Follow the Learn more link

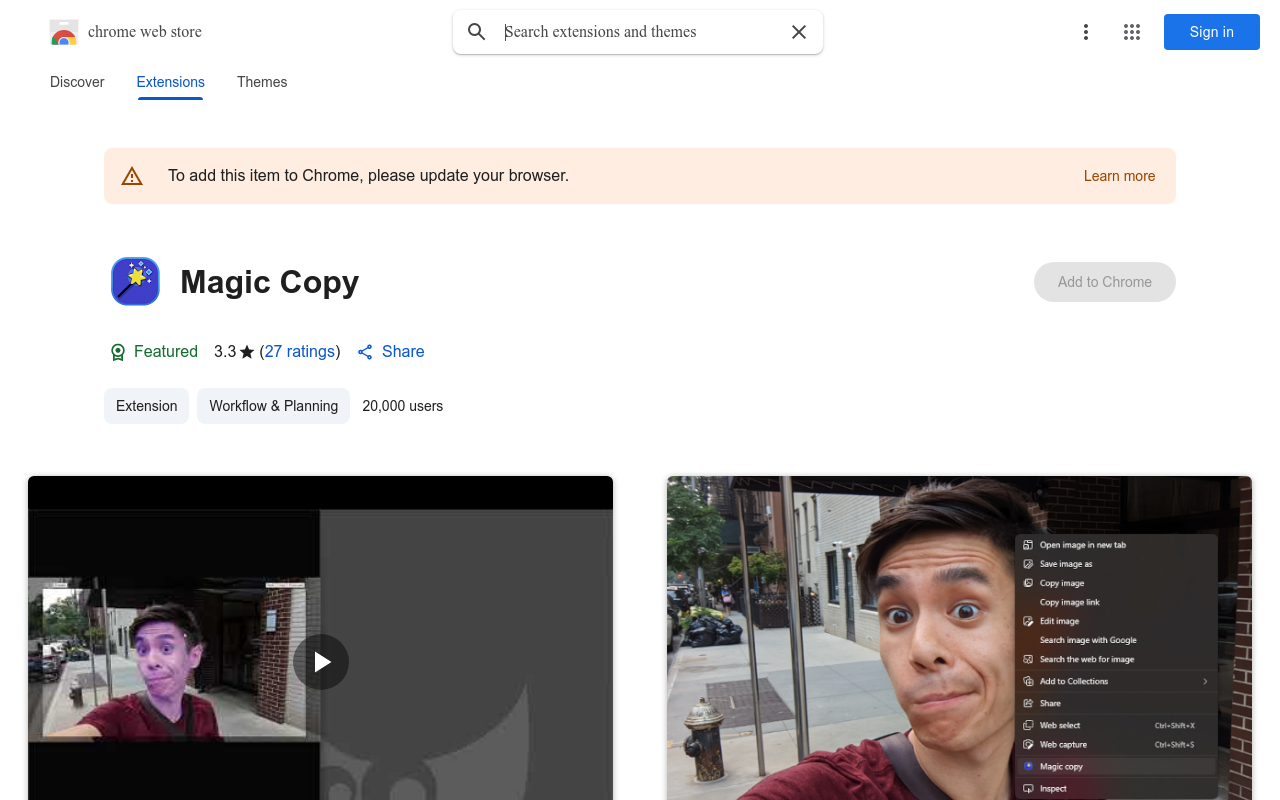1119,176
